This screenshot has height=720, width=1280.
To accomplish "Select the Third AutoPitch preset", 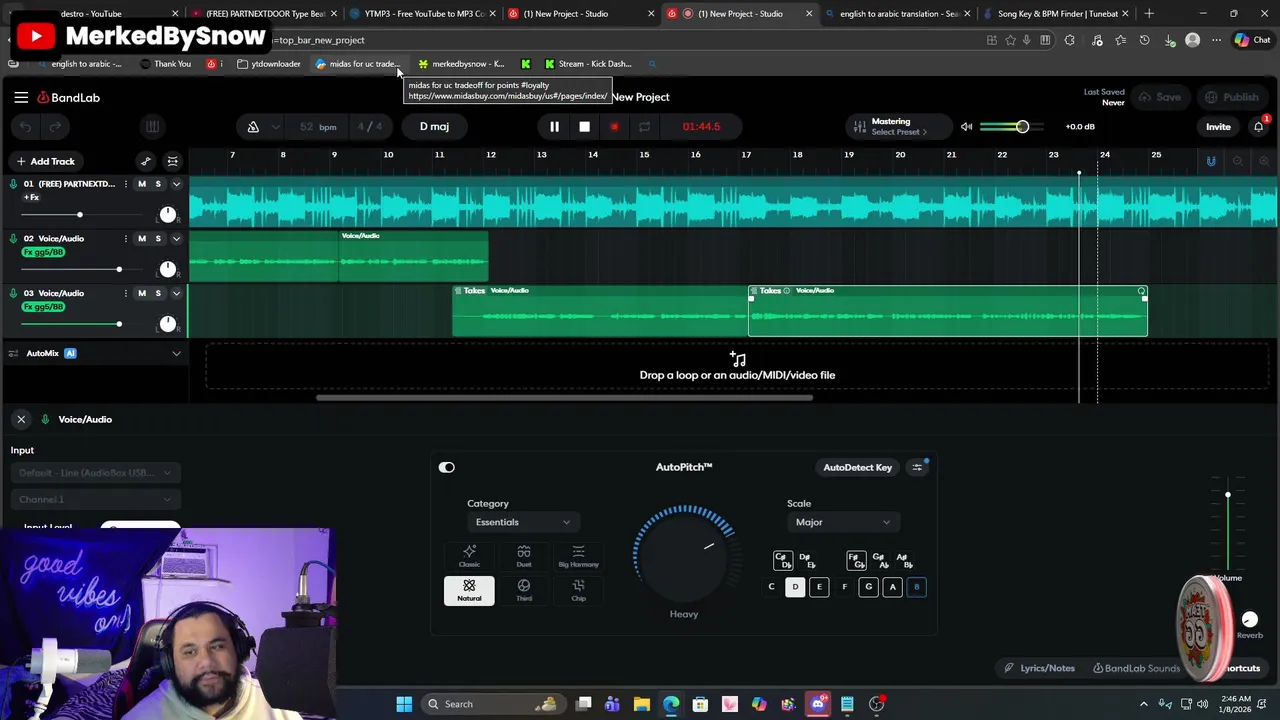I will [x=524, y=590].
